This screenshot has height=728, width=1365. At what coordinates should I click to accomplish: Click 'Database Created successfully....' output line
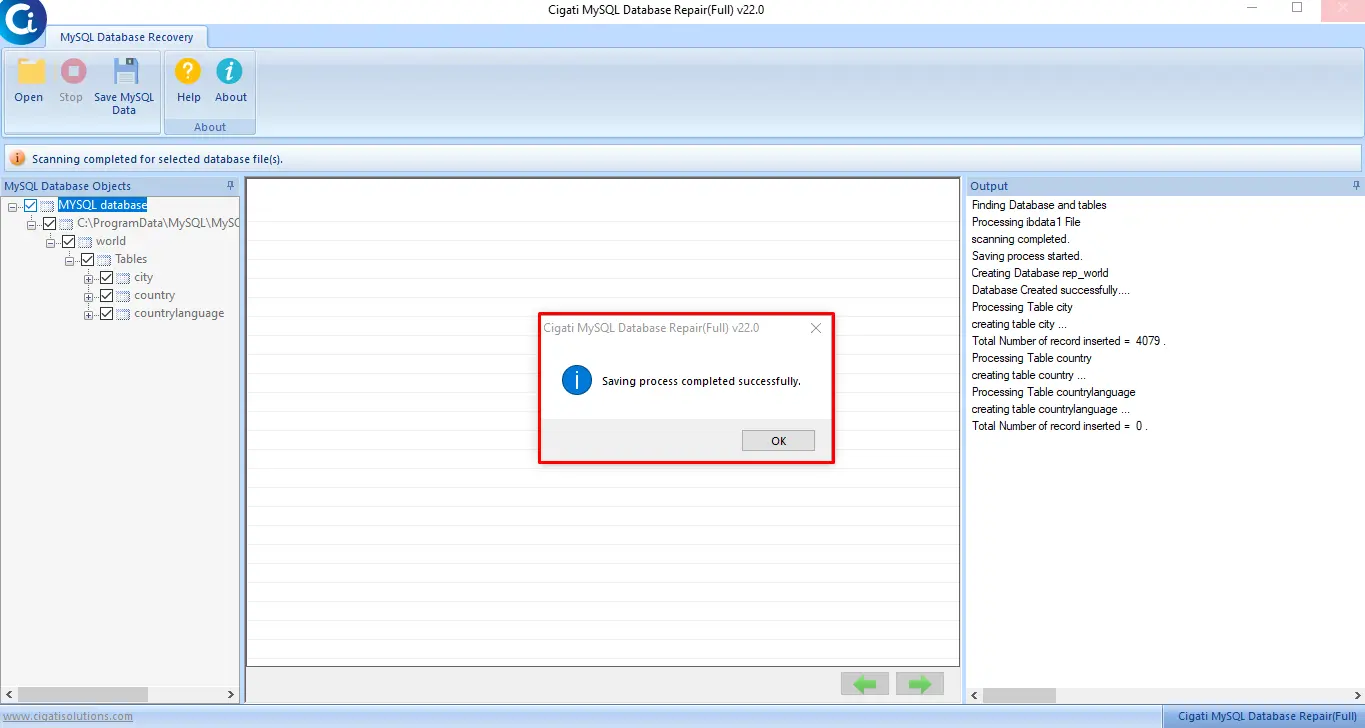1051,290
